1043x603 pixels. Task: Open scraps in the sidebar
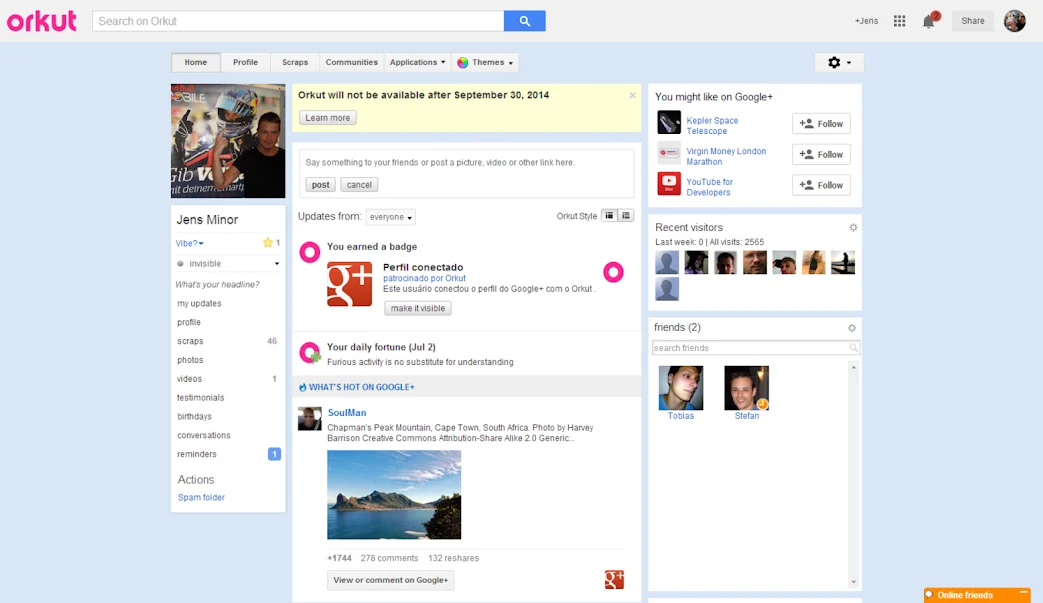[x=190, y=341]
